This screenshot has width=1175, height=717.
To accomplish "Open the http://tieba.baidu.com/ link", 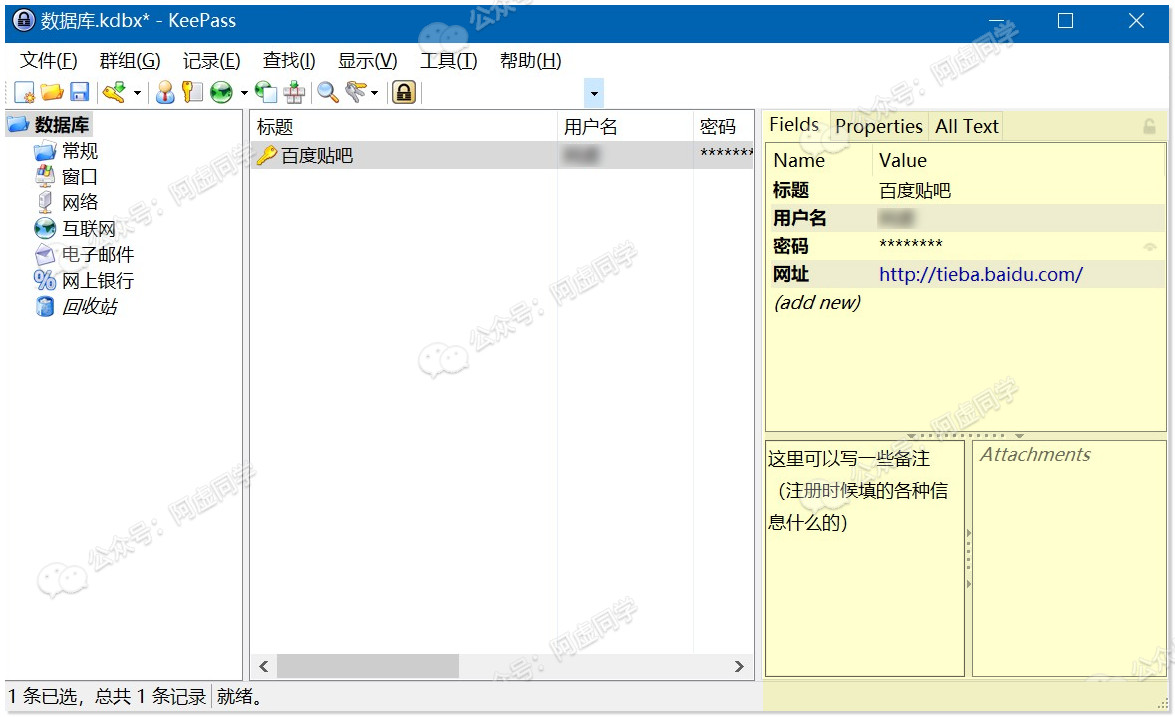I will 981,274.
